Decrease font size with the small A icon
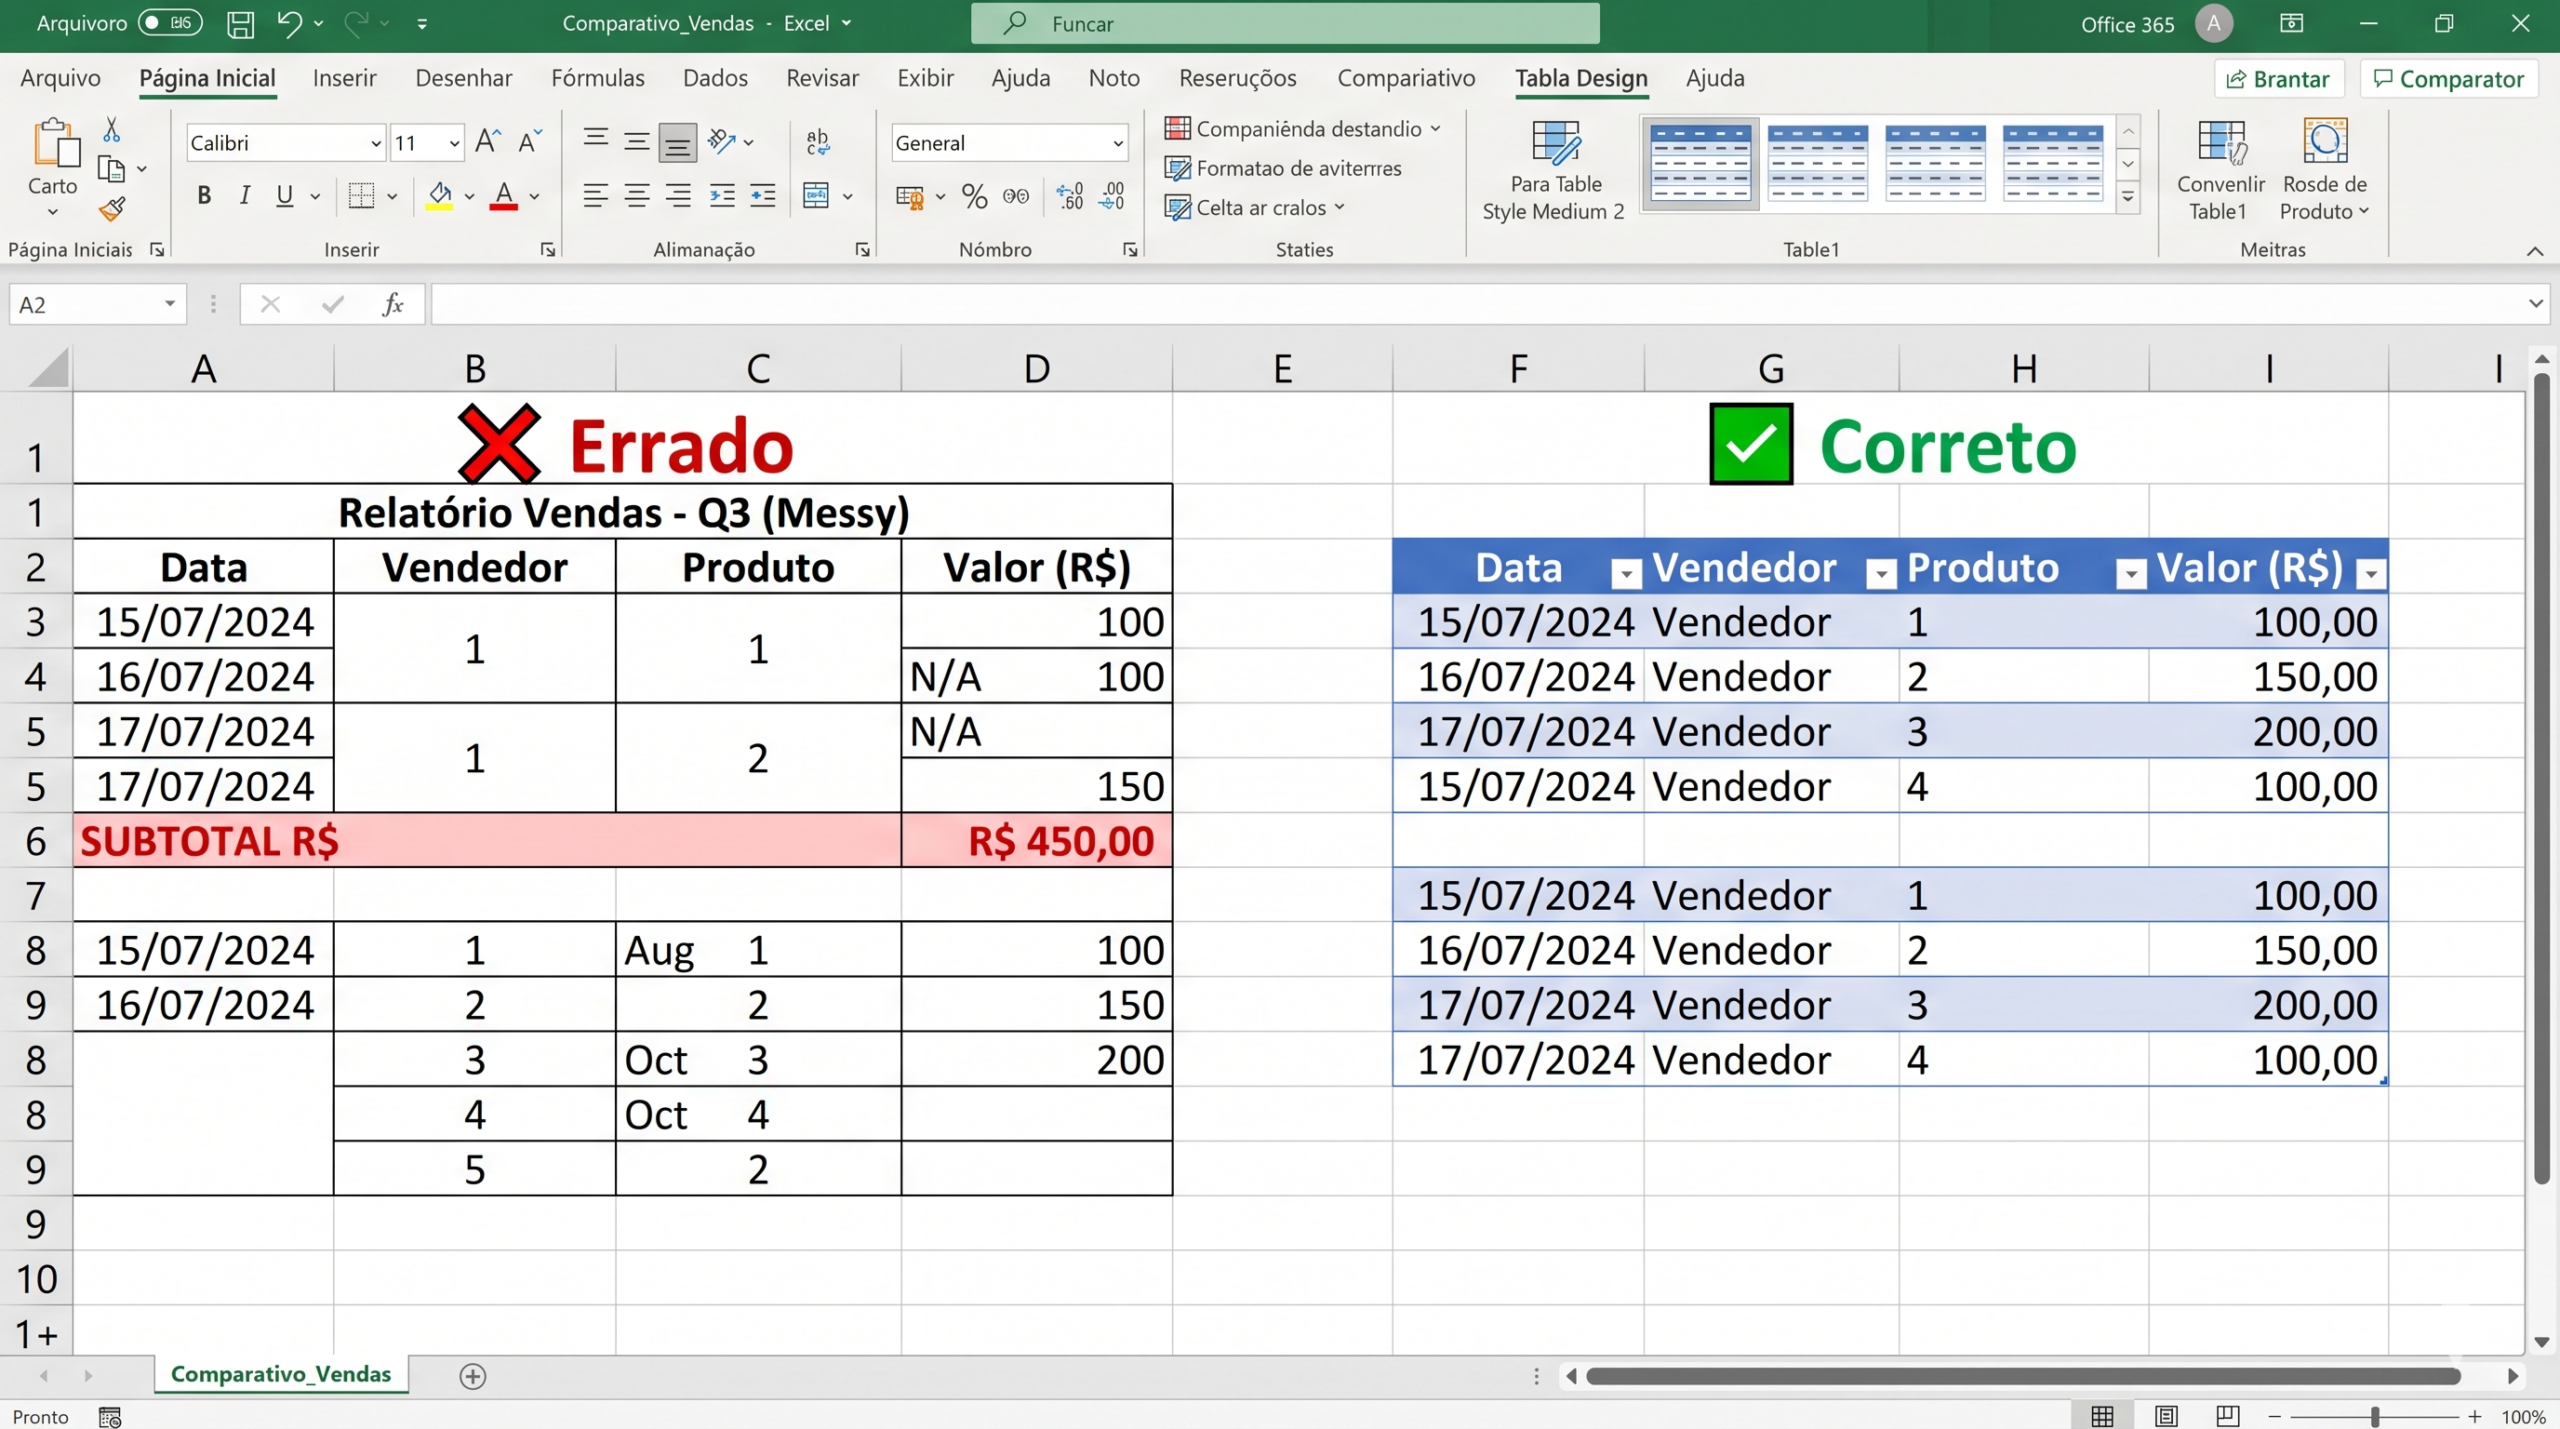2560x1429 pixels. 530,142
